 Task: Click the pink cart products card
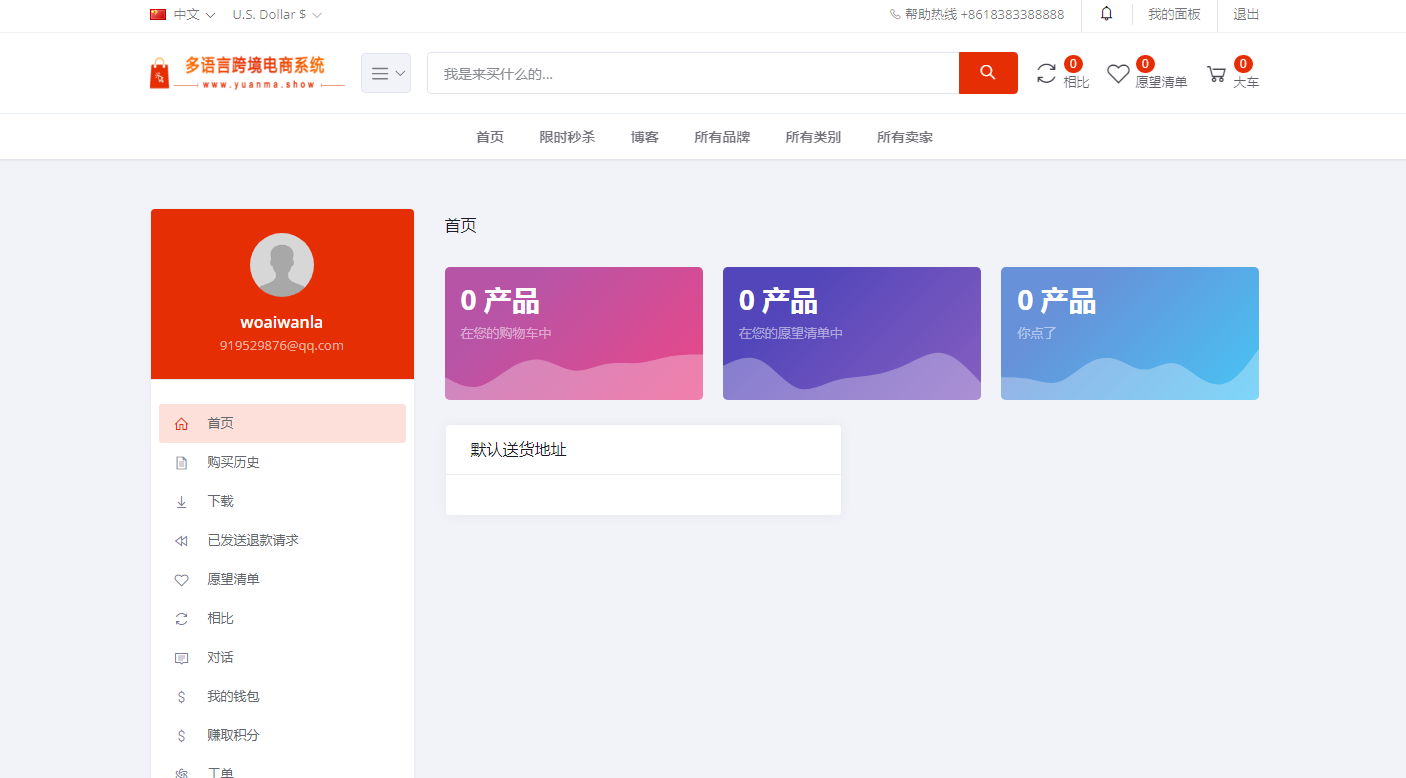tap(573, 333)
